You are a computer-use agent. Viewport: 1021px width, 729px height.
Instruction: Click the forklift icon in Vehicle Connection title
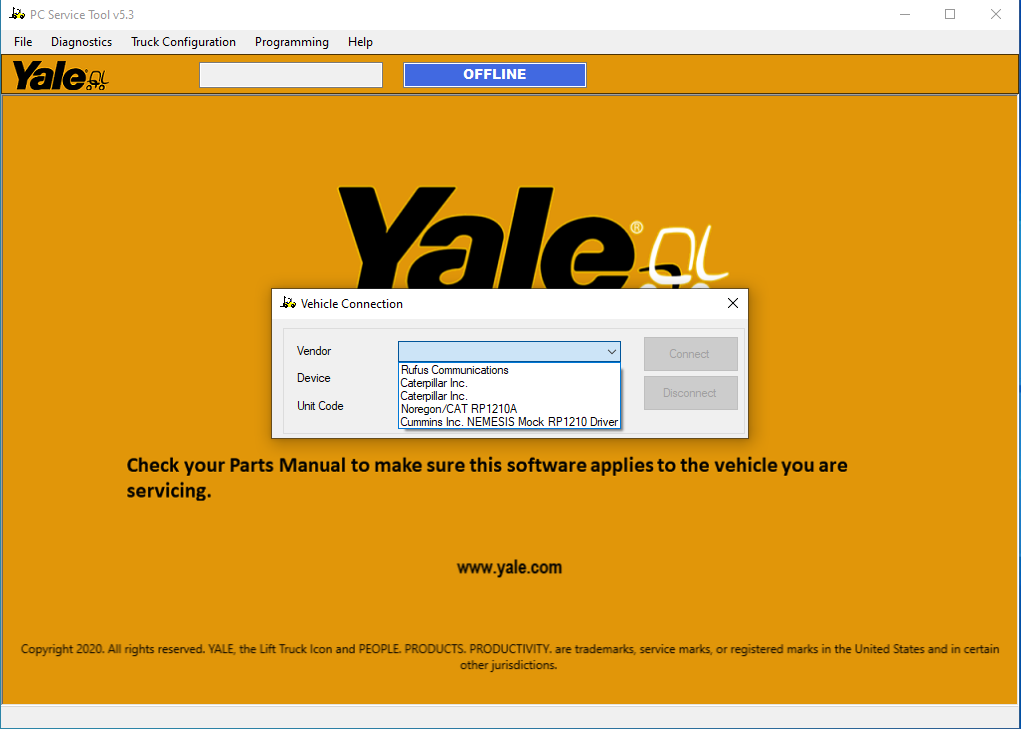click(289, 303)
